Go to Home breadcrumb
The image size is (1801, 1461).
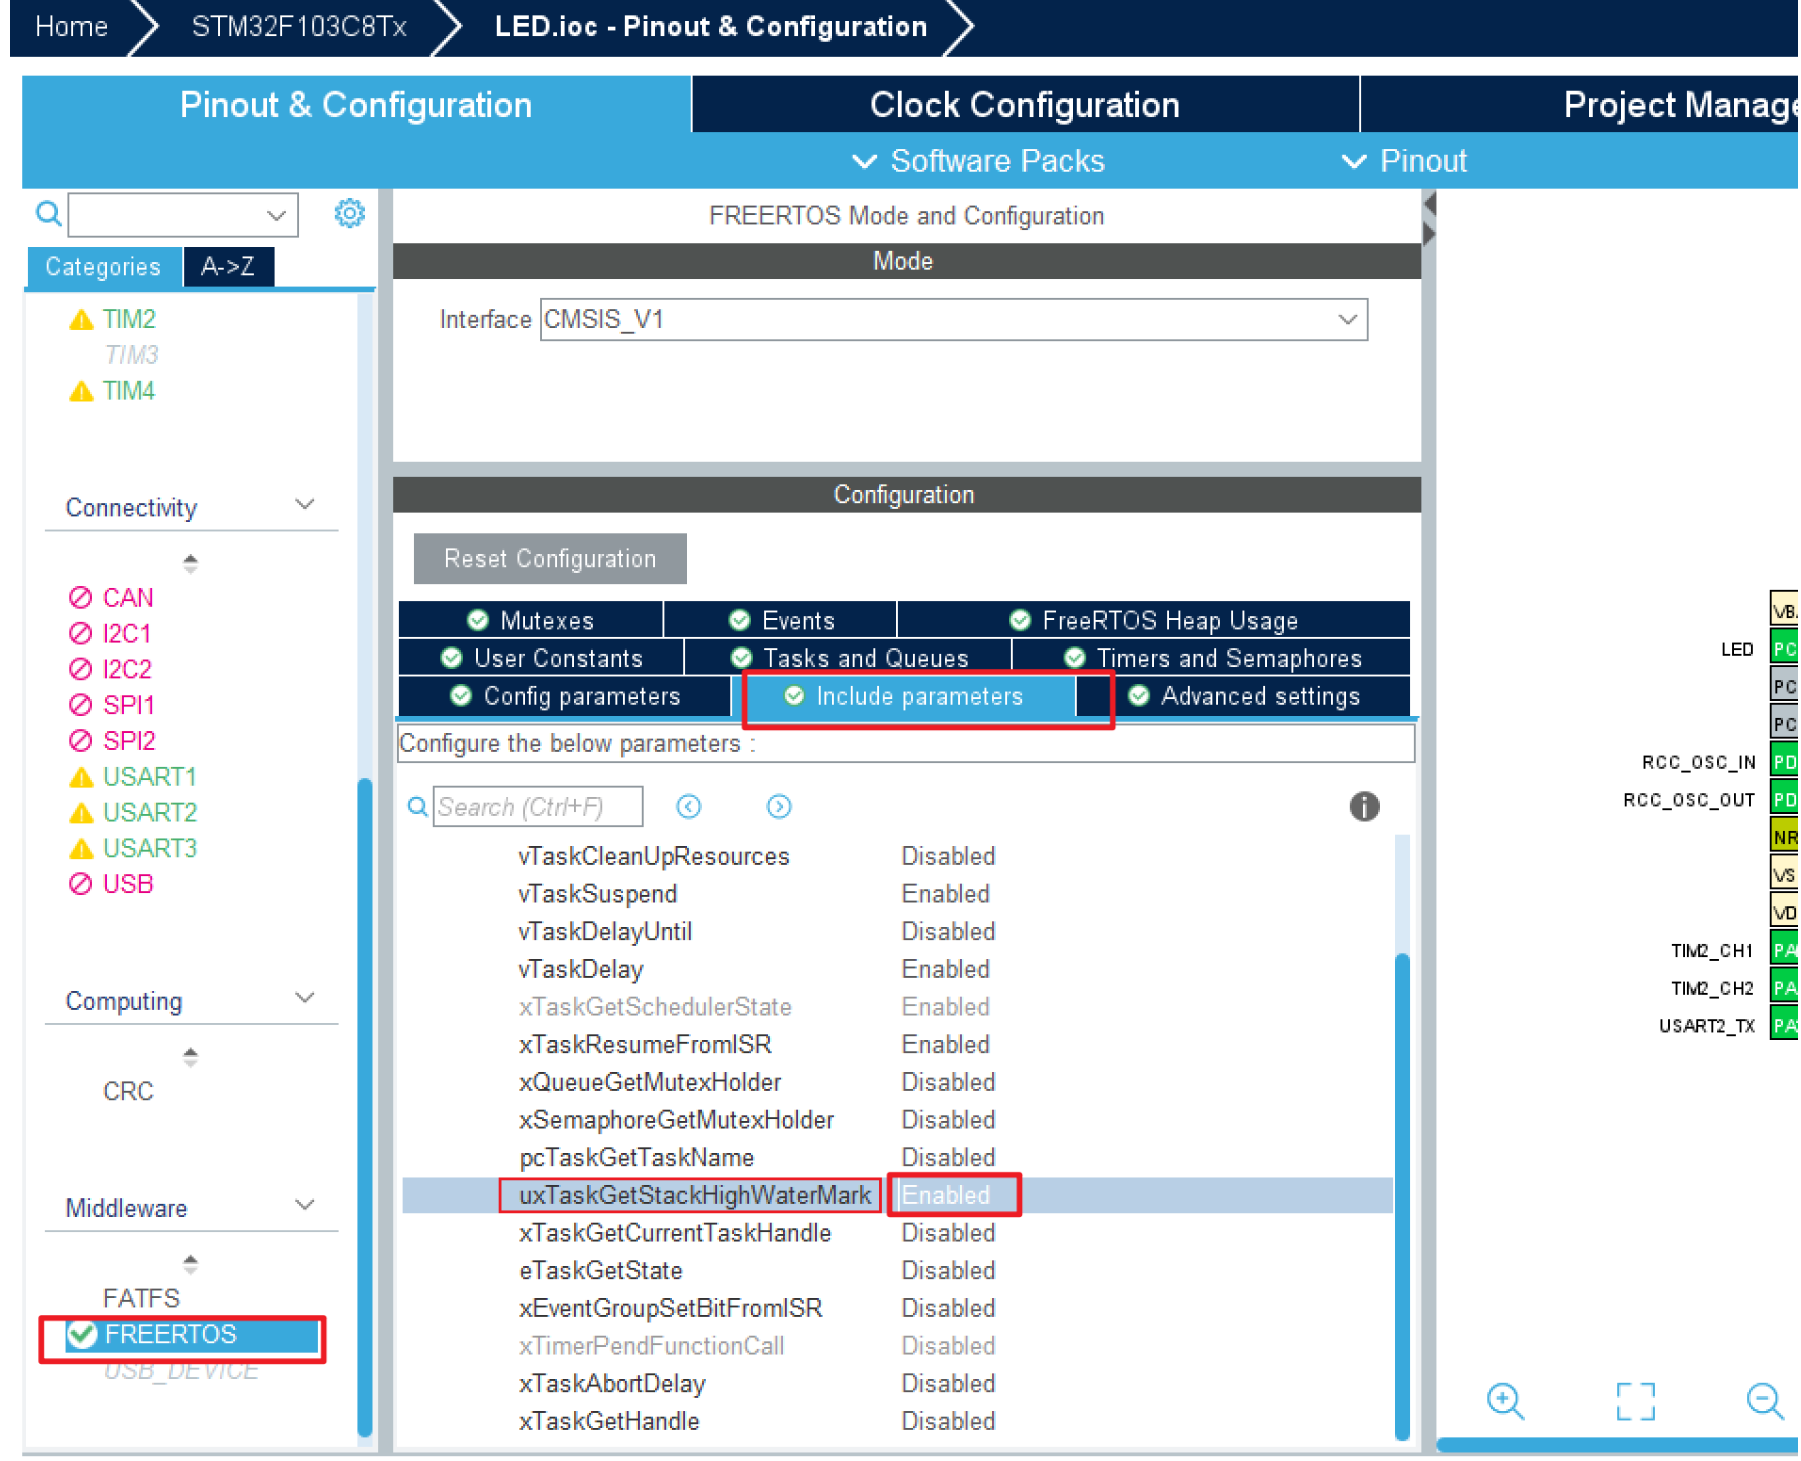point(71,26)
